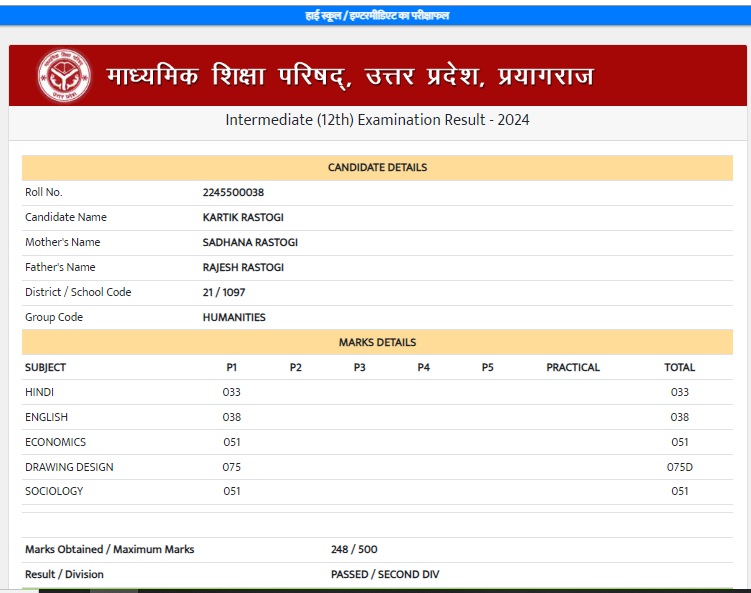The image size is (751, 593).
Task: Select the marks value 248 / 500
Action: tap(354, 549)
